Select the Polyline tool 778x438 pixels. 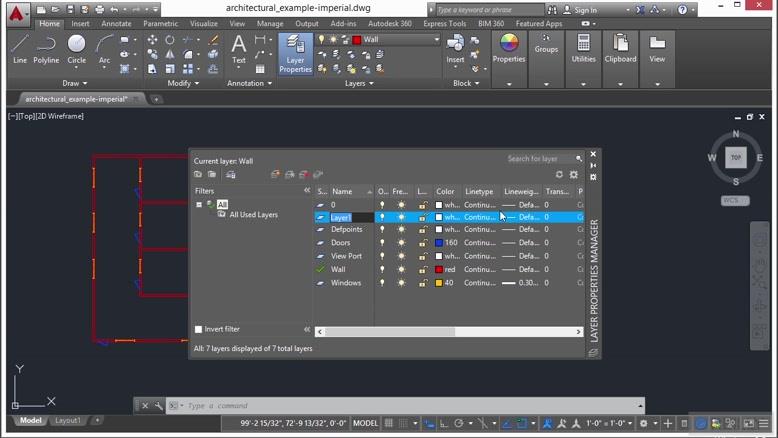[x=46, y=49]
